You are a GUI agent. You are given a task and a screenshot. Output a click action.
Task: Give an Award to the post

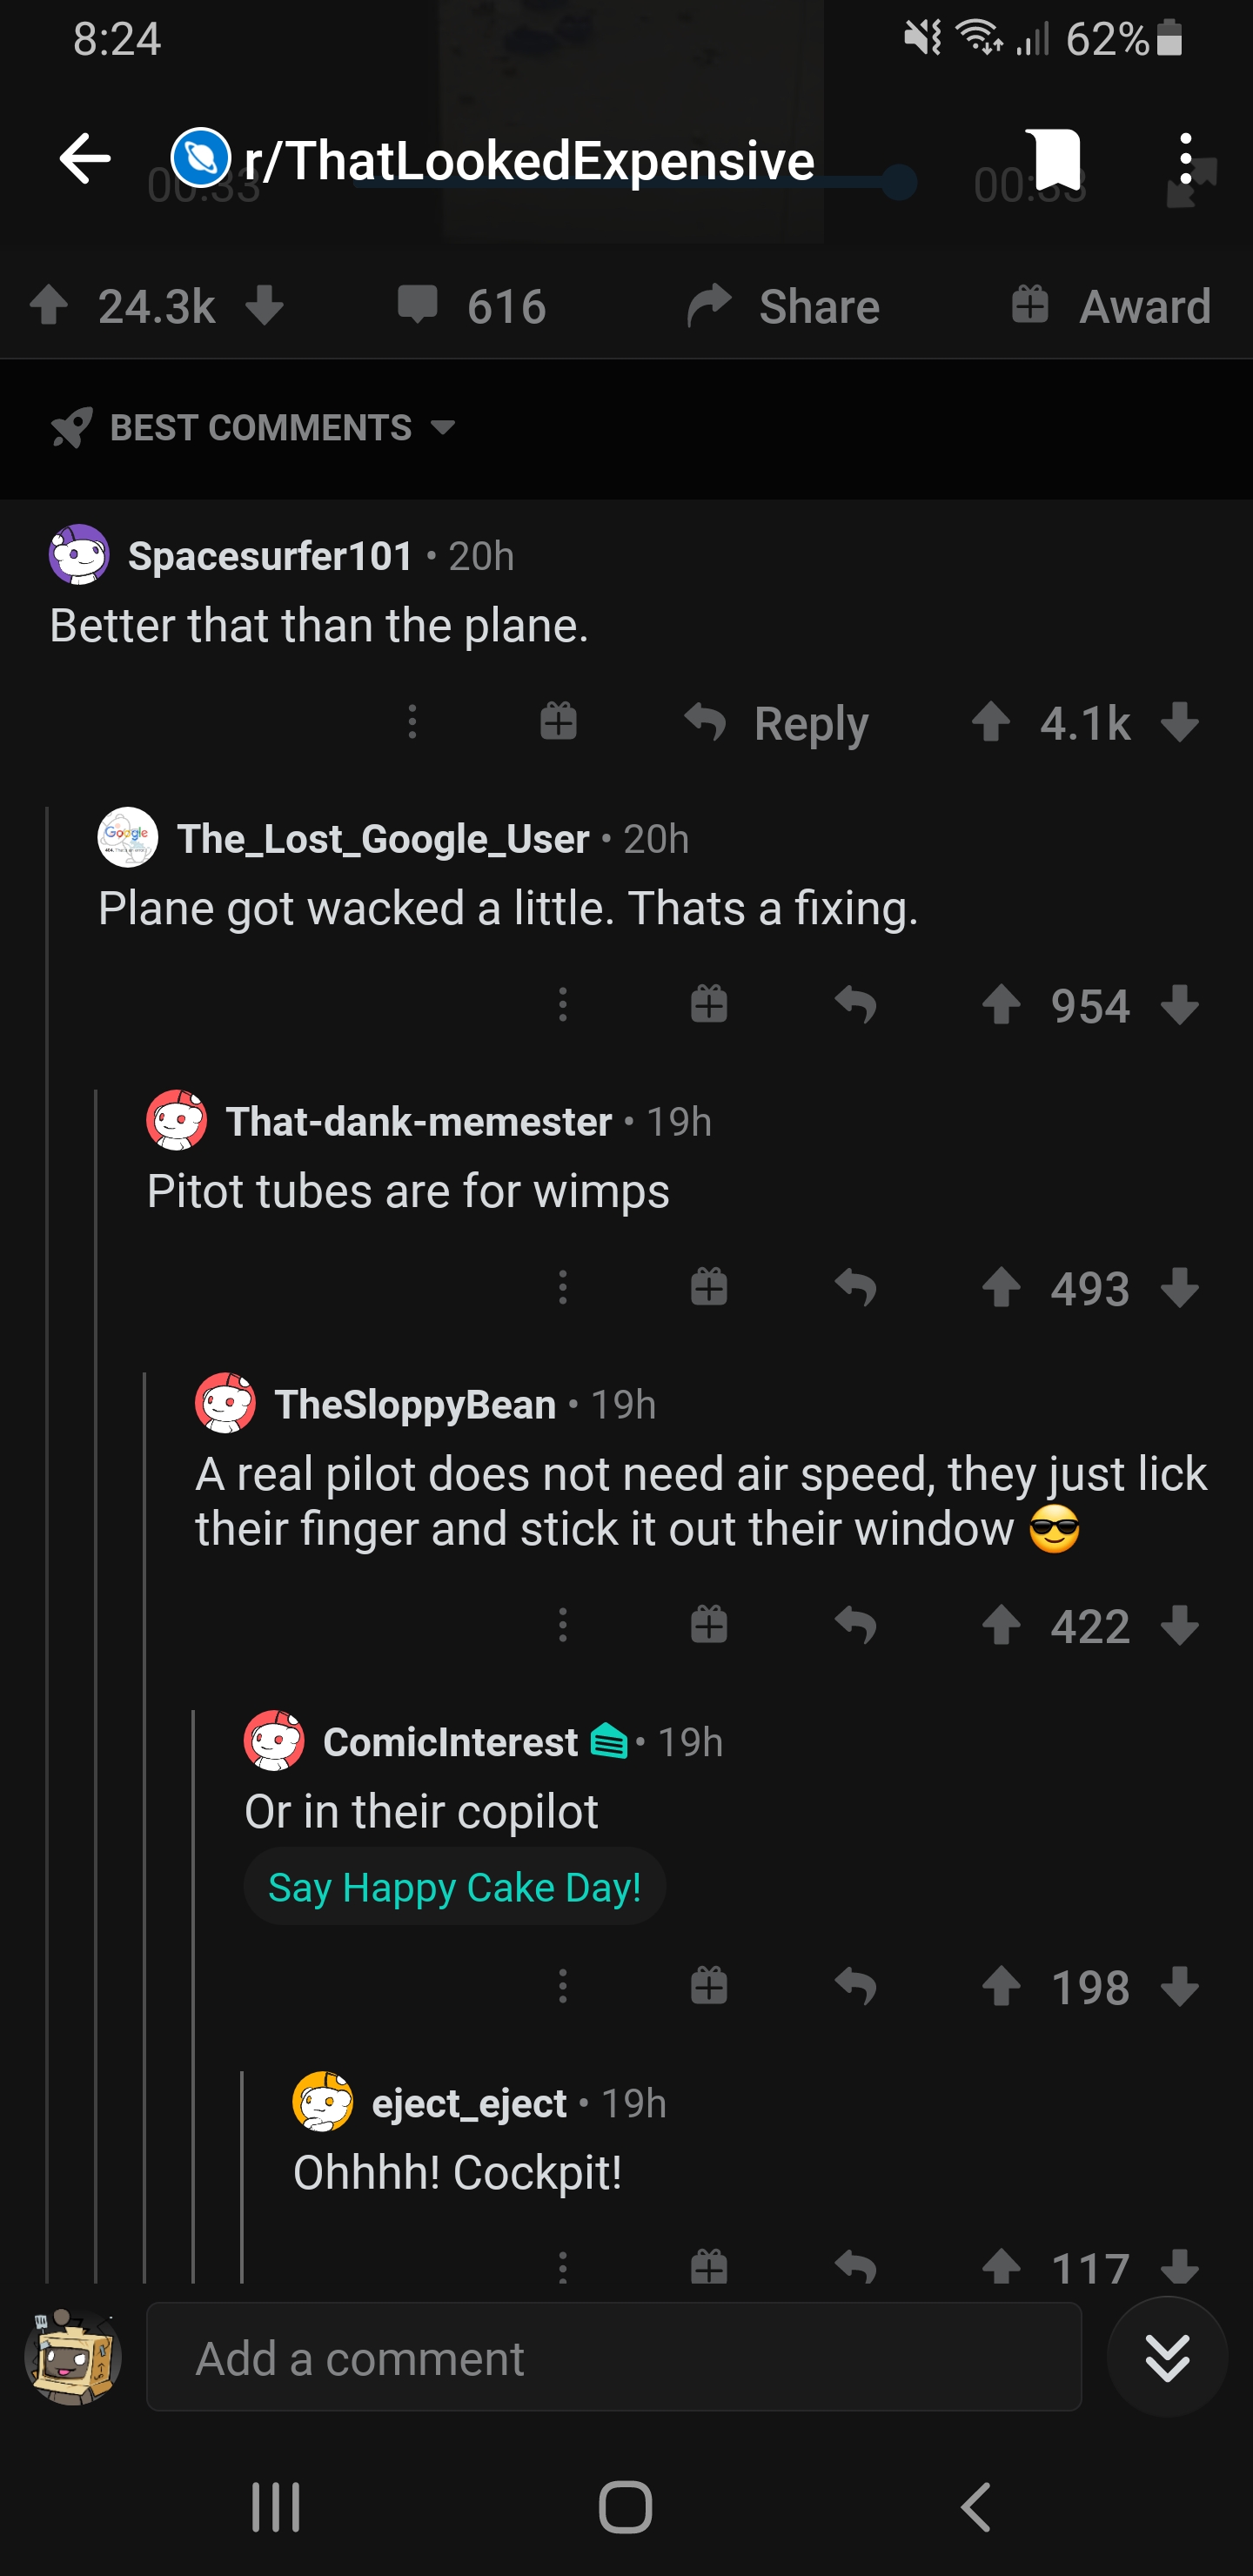[x=1111, y=306]
